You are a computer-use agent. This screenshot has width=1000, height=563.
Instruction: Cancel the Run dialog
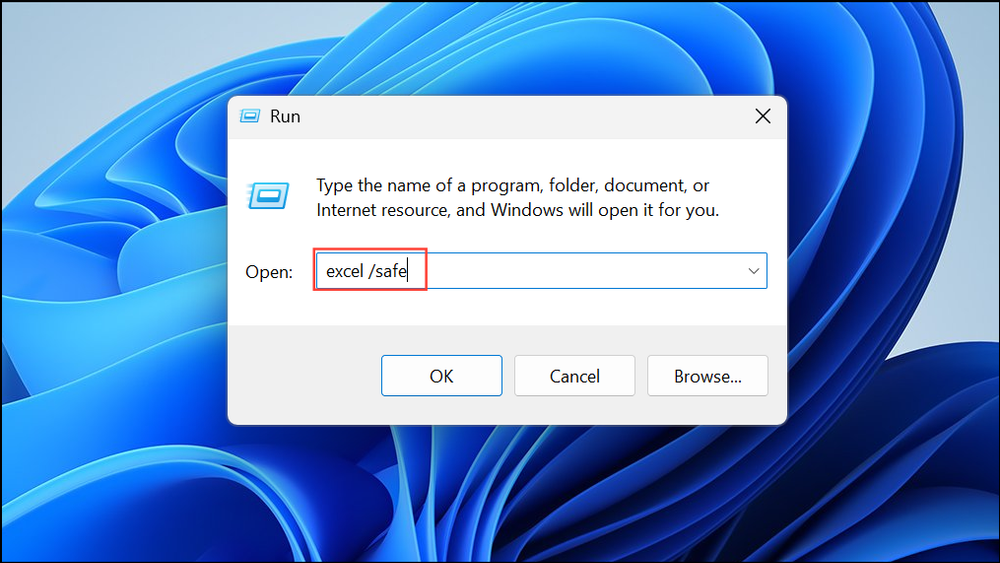(574, 376)
